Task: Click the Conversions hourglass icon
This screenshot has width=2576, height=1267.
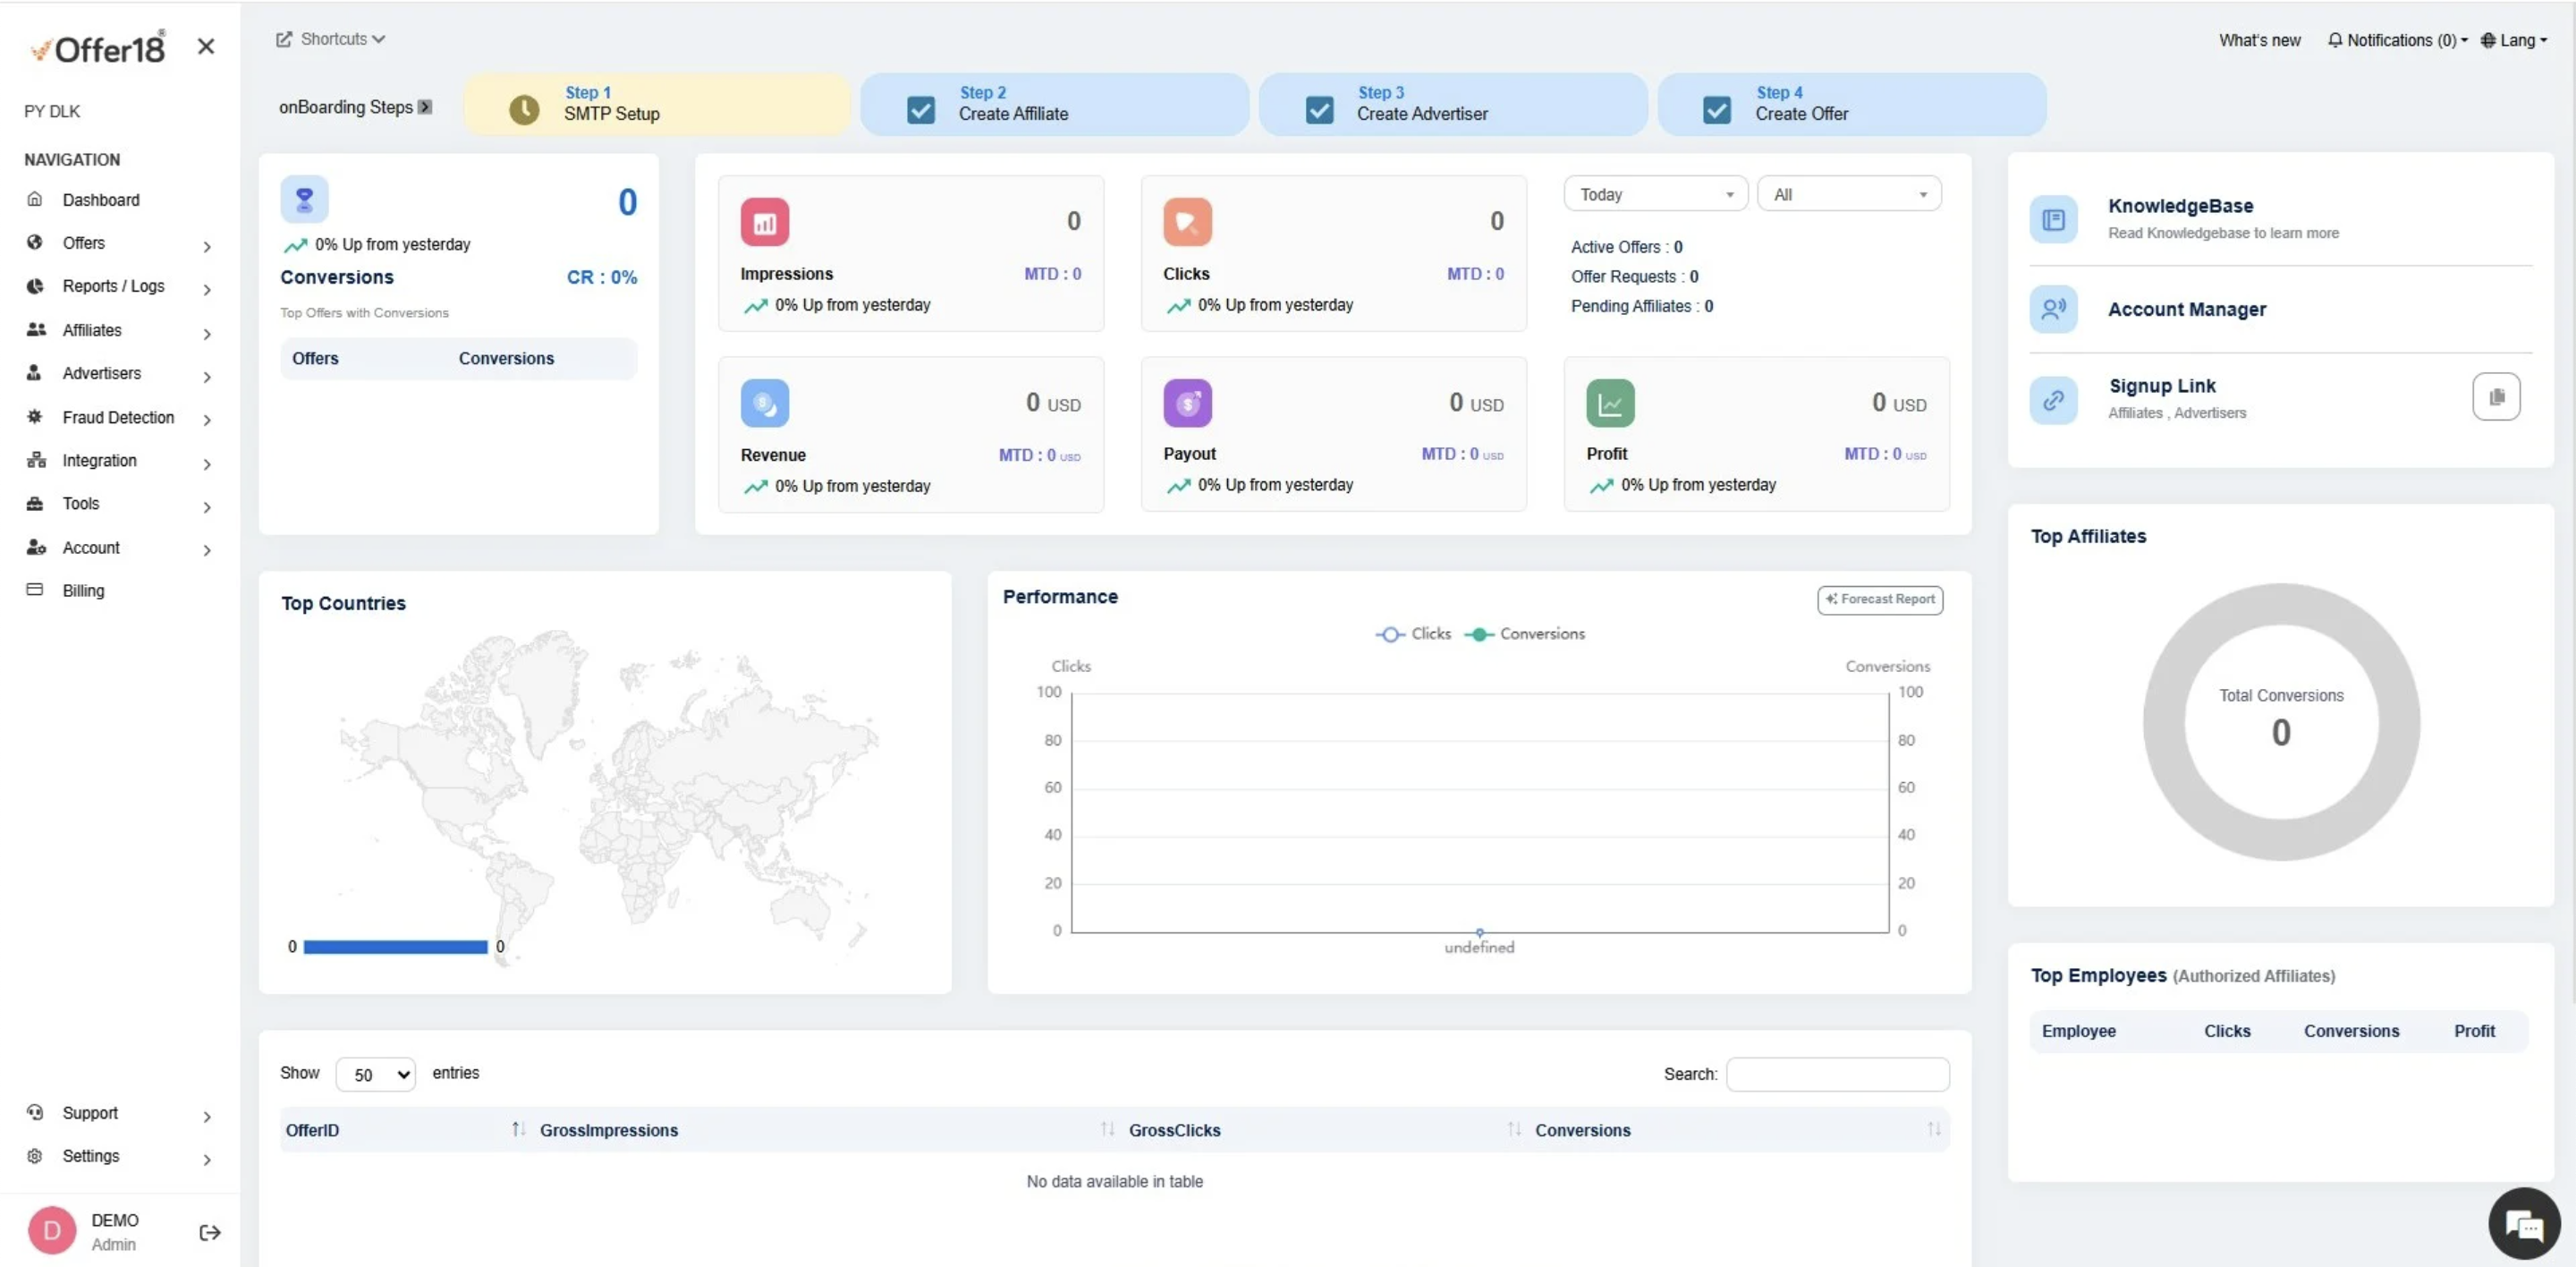Action: (304, 200)
